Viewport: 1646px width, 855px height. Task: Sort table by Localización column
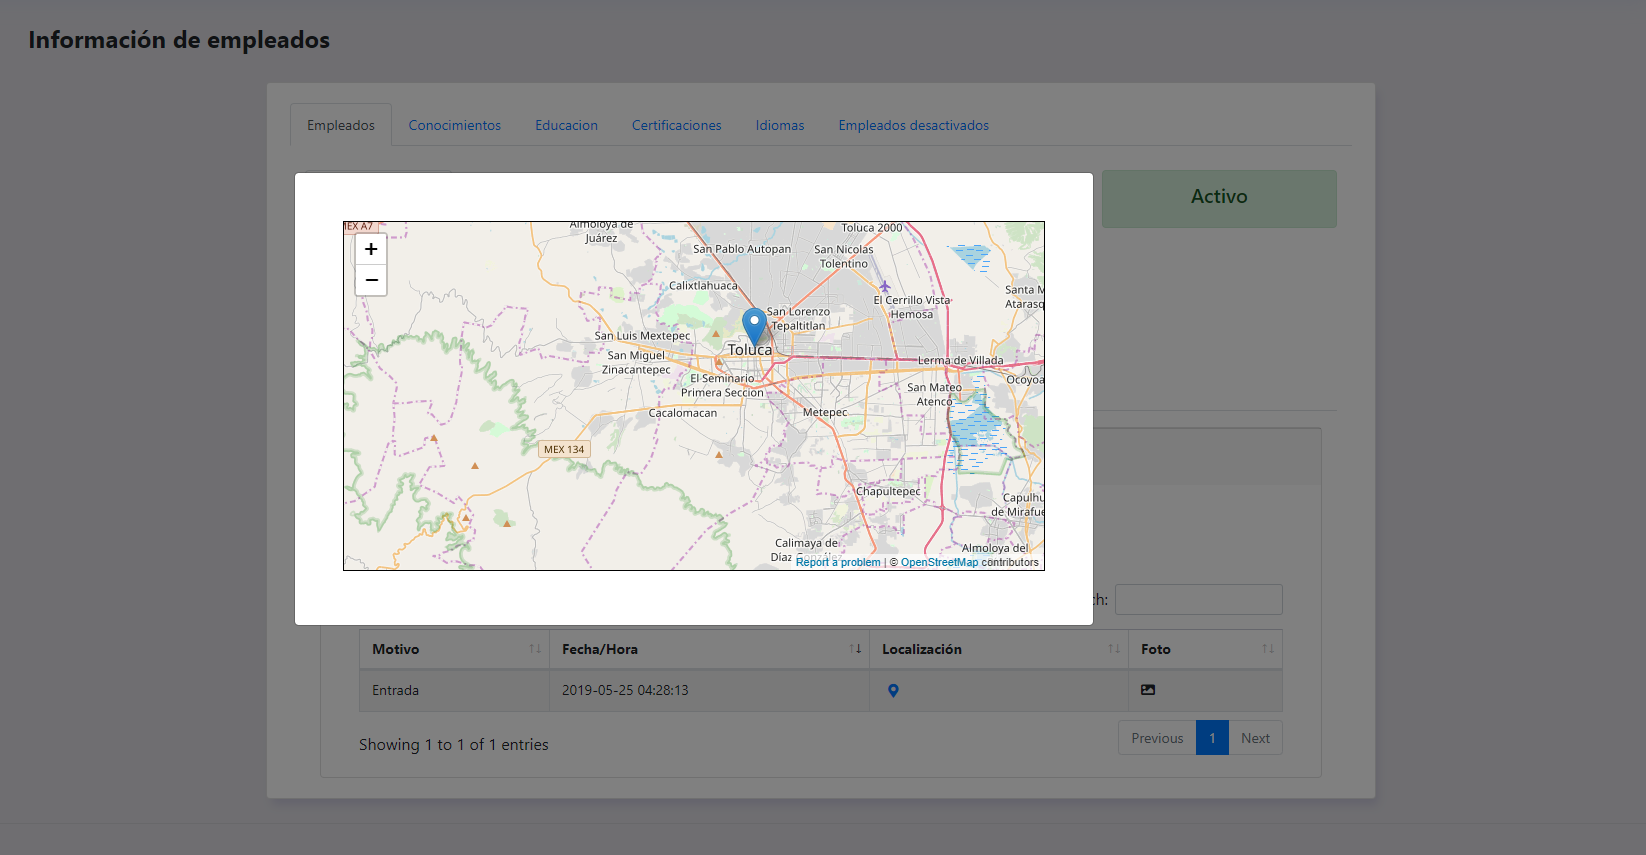(999, 649)
